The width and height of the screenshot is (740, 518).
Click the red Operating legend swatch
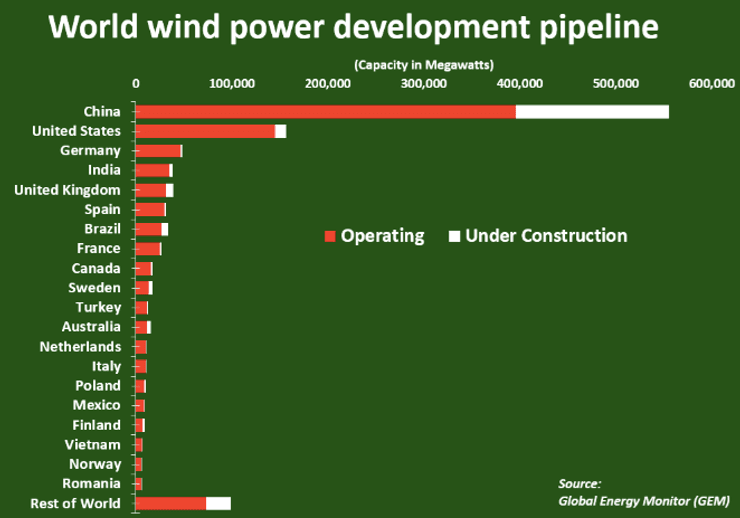coord(330,237)
